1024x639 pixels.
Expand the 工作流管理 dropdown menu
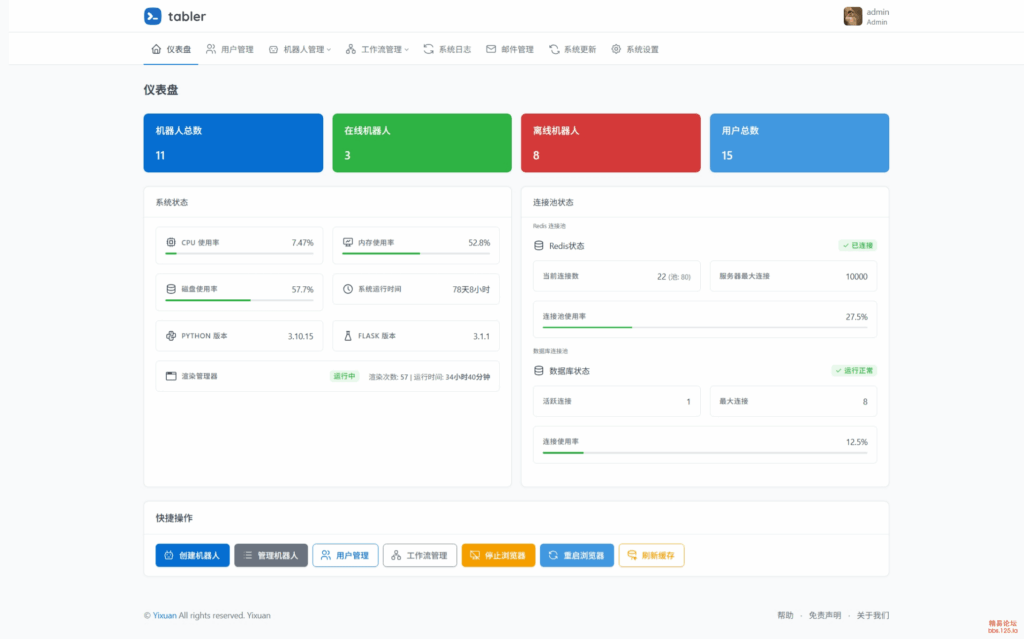[377, 49]
